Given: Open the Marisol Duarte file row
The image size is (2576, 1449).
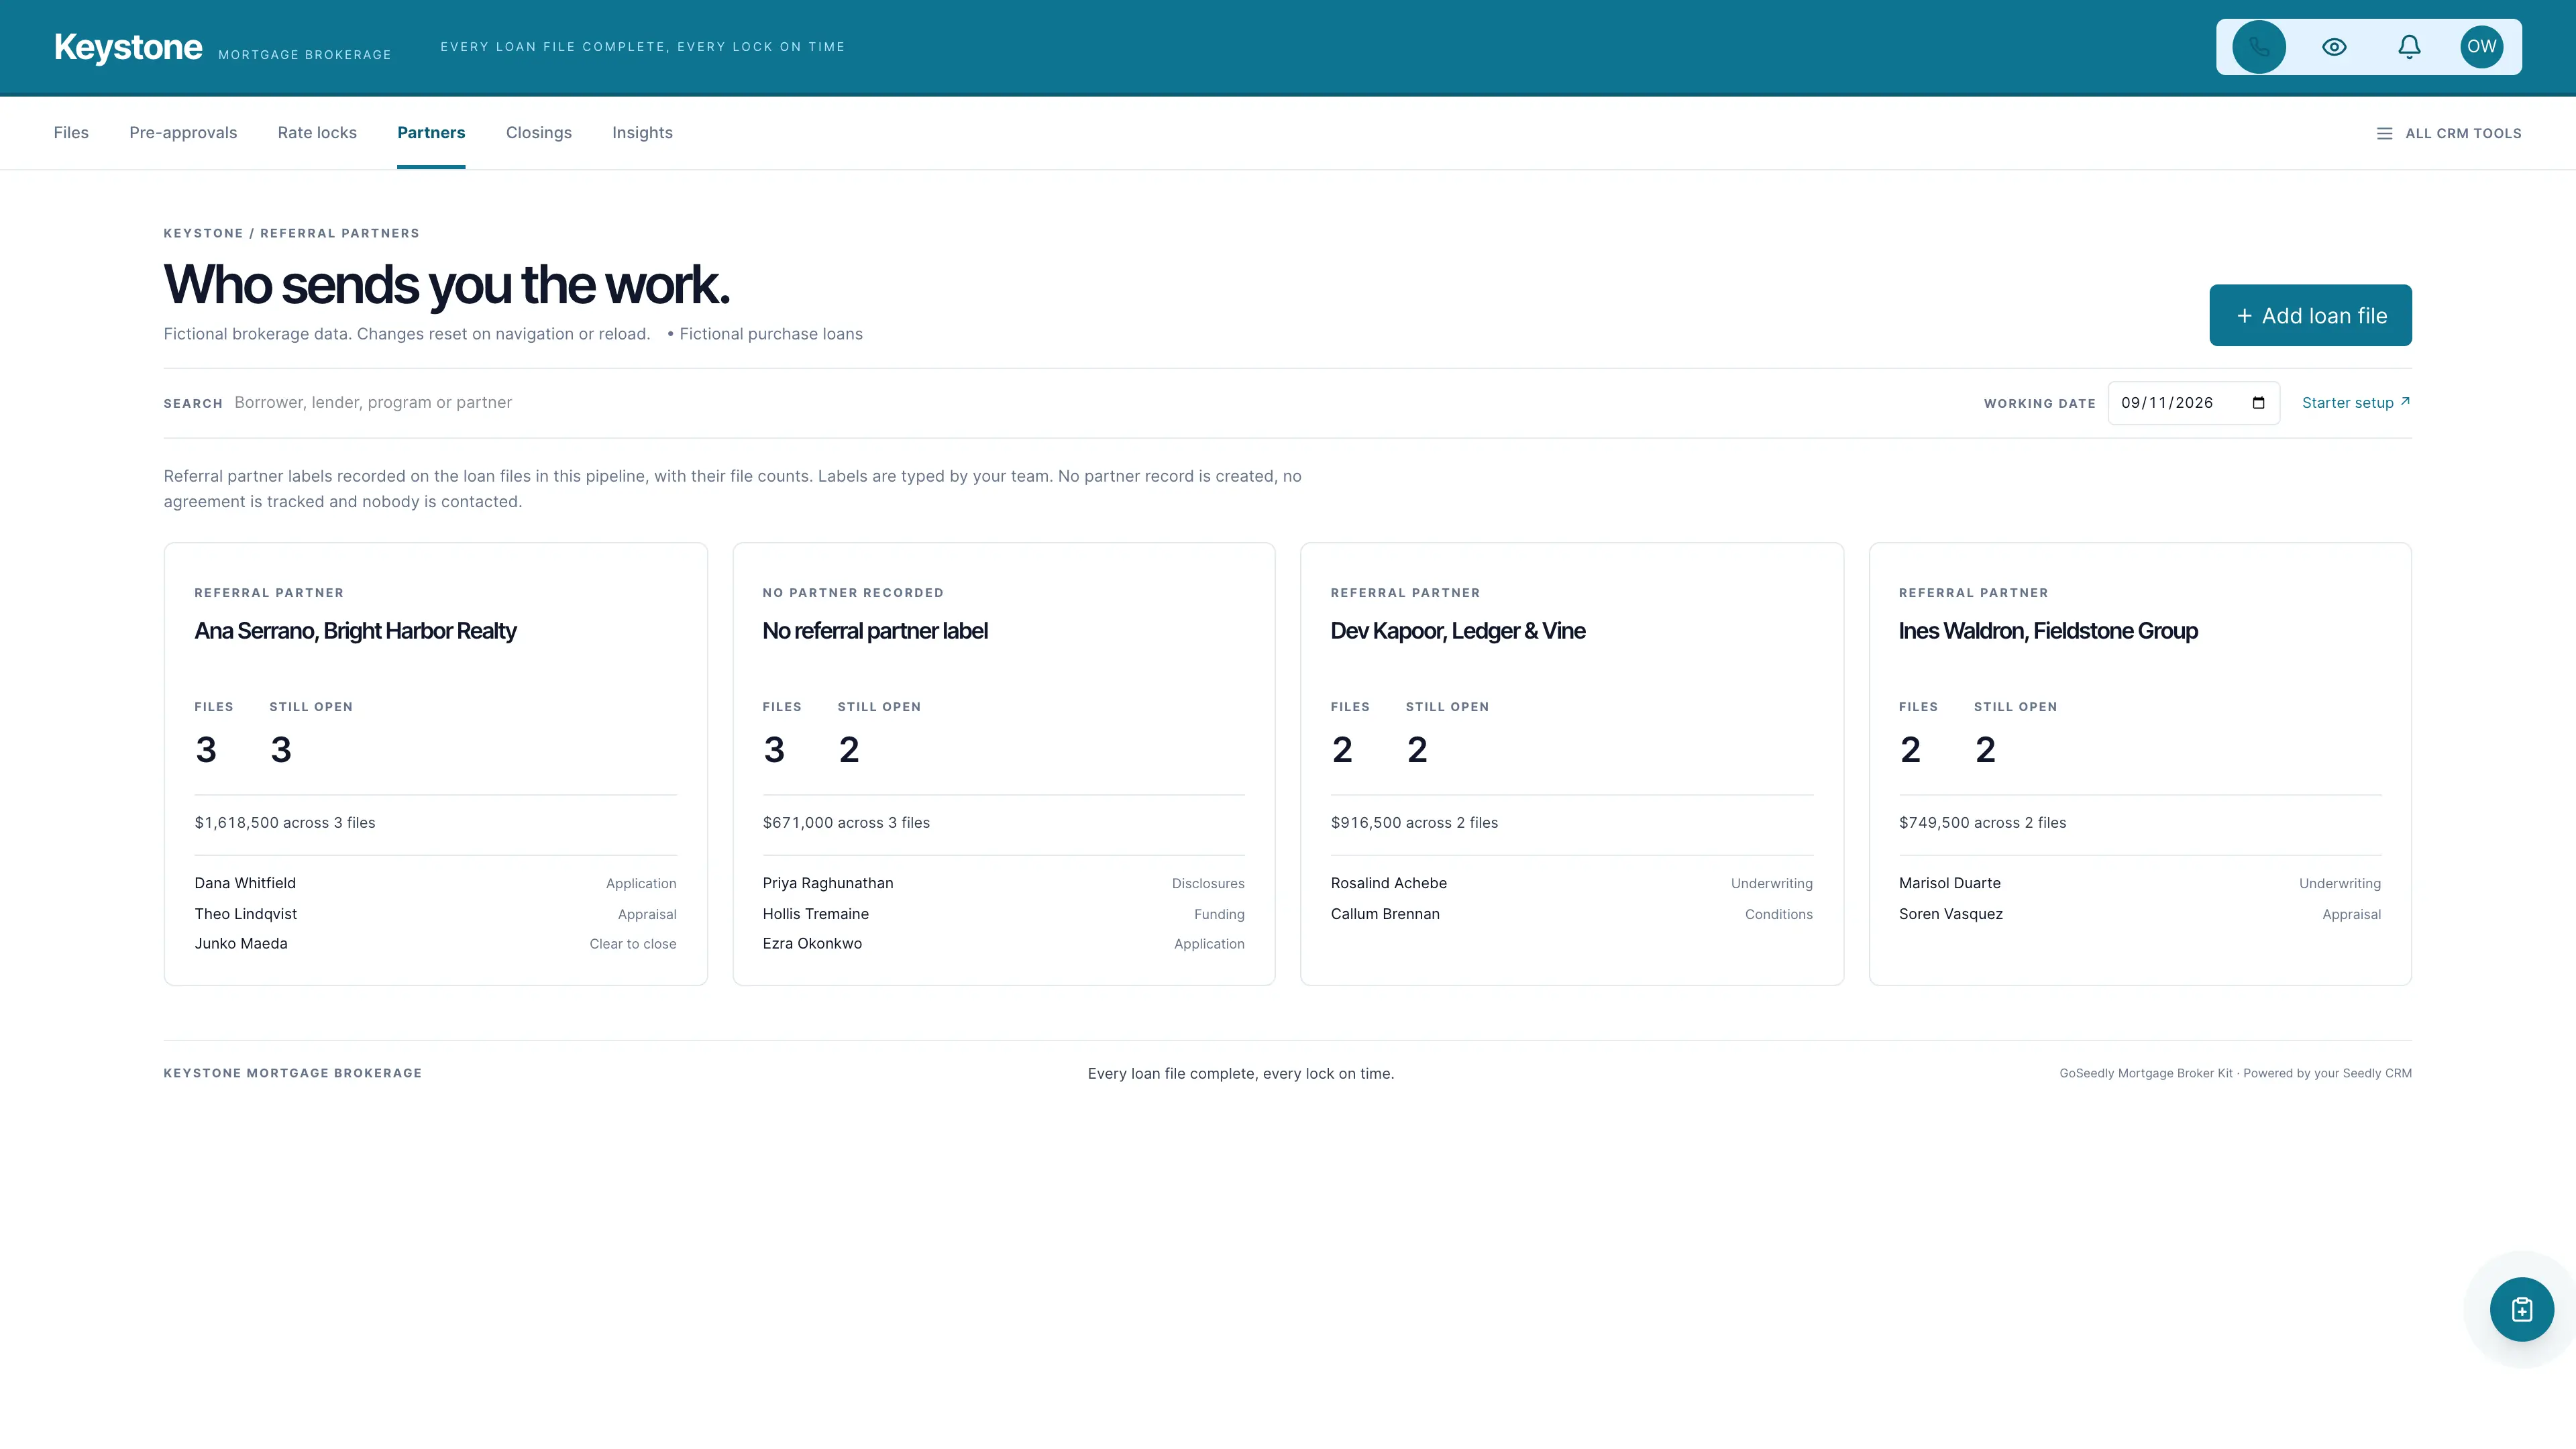Looking at the screenshot, I should (x=2139, y=883).
